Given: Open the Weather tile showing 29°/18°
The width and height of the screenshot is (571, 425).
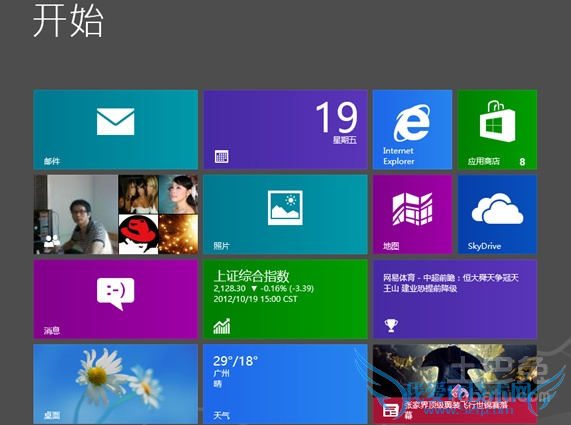Looking at the screenshot, I should (x=285, y=384).
